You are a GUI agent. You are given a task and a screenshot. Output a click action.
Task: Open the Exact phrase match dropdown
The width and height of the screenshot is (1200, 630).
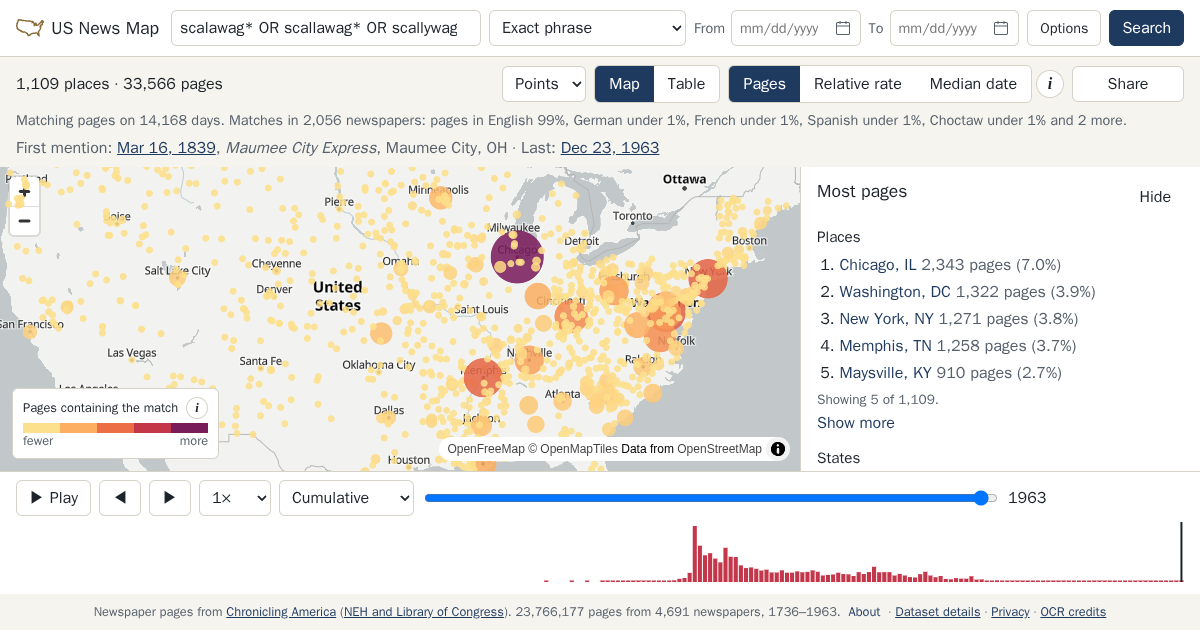point(587,28)
